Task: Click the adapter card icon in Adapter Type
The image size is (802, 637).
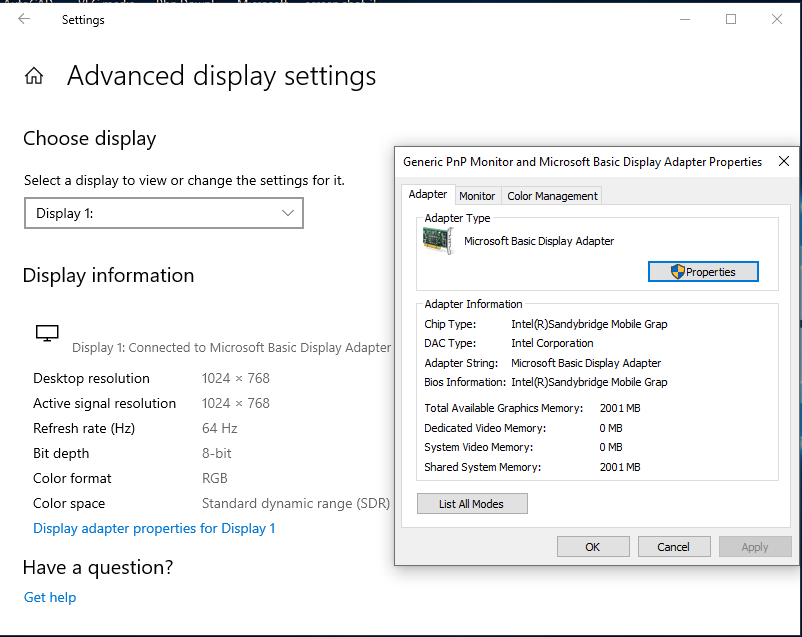Action: (x=438, y=240)
